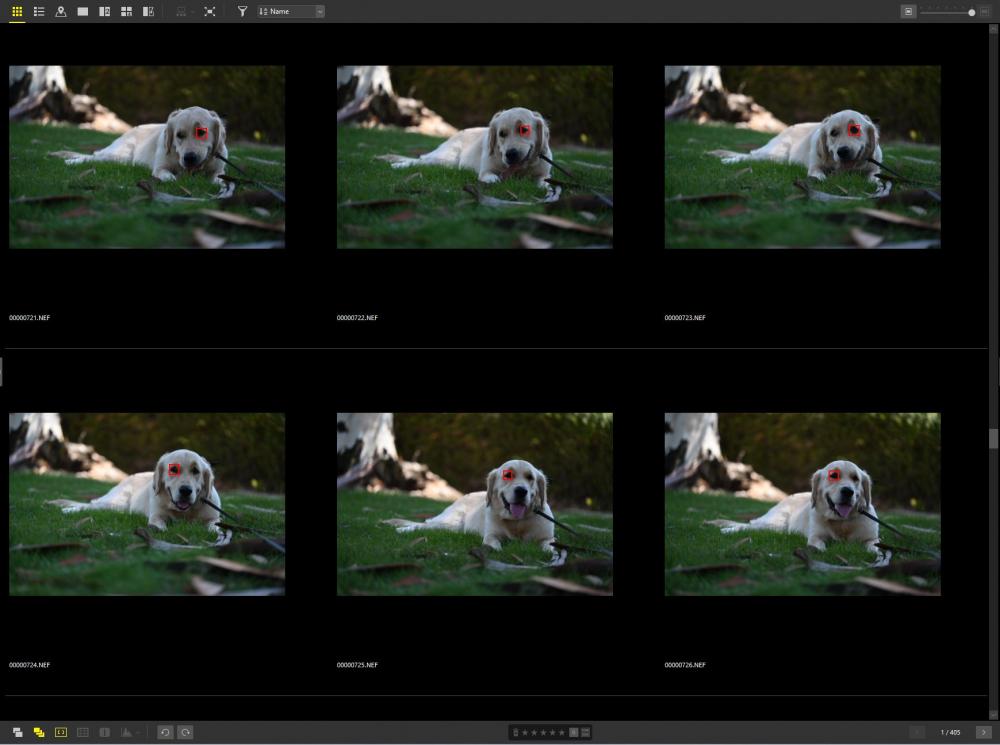
Task: Open the filter bar
Action: (242, 11)
